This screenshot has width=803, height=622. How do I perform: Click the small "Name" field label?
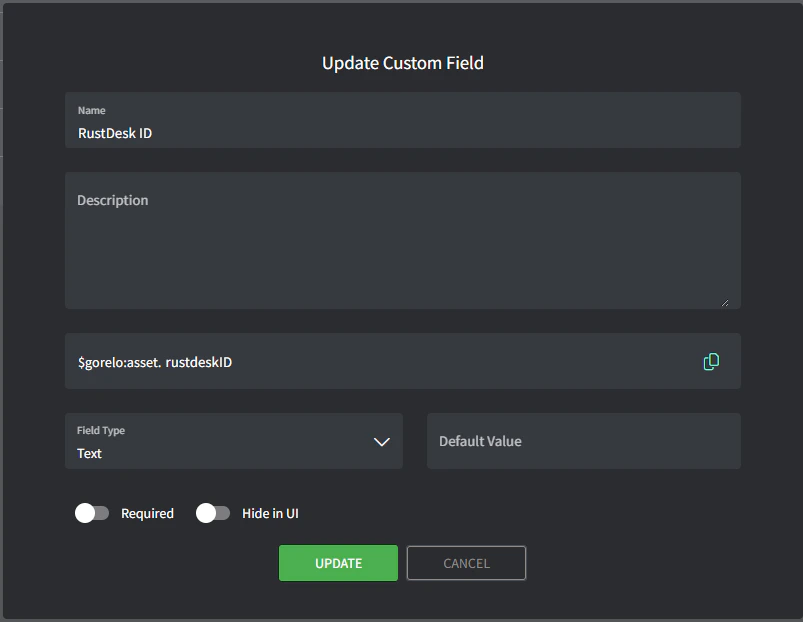91,110
